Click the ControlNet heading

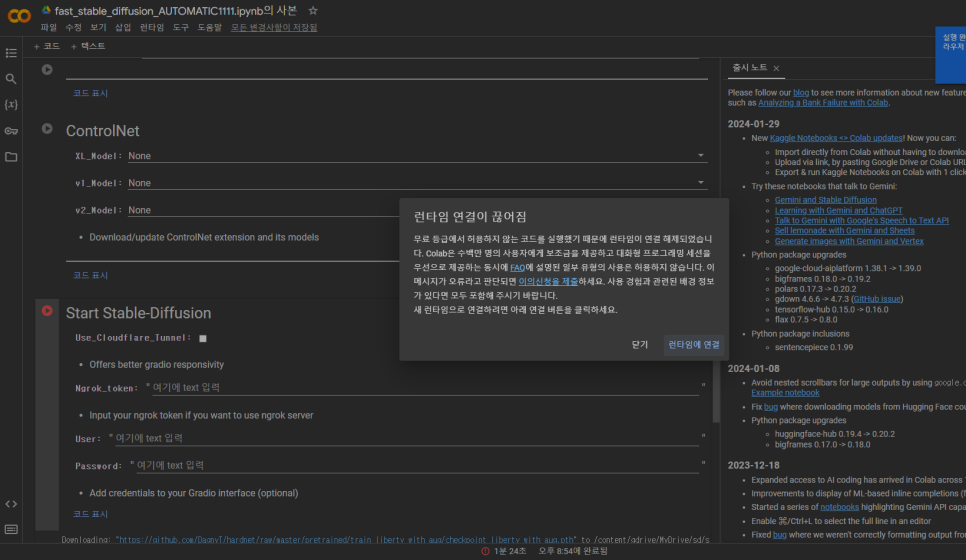[x=102, y=131]
